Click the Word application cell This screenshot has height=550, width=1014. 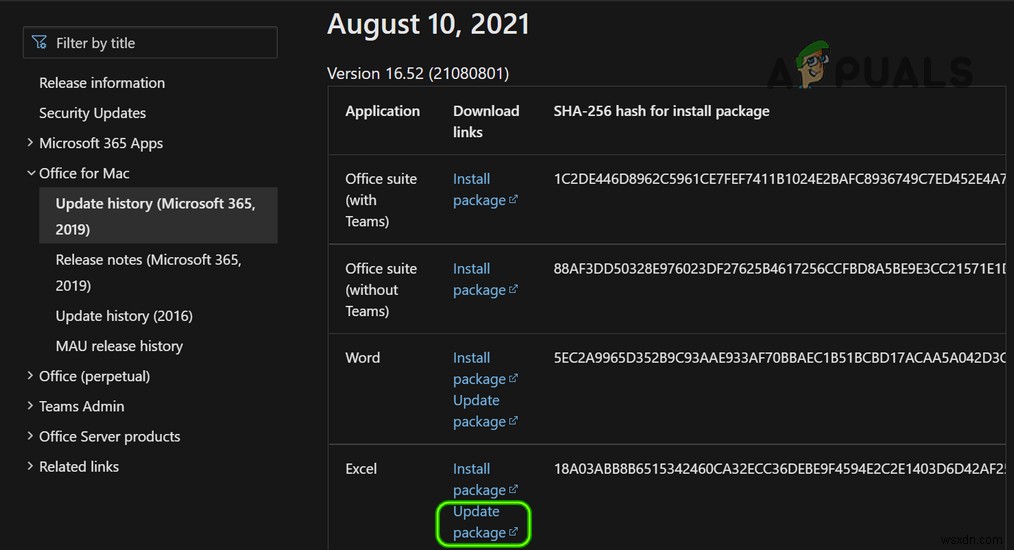click(x=362, y=358)
